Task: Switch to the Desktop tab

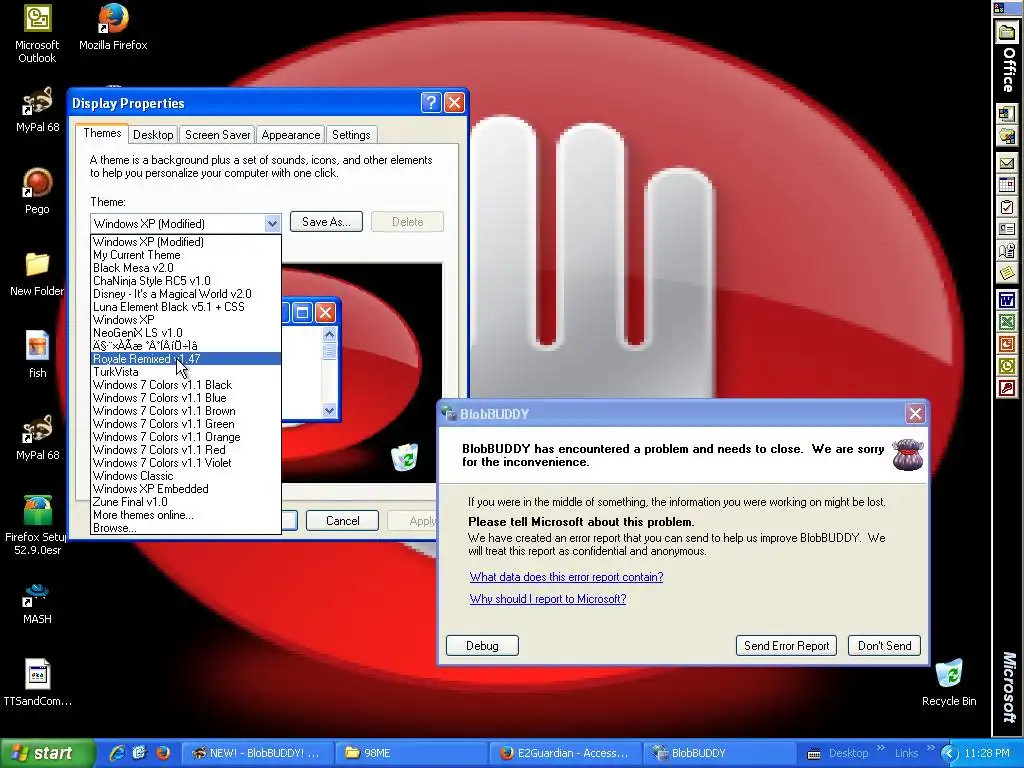Action: coord(153,135)
